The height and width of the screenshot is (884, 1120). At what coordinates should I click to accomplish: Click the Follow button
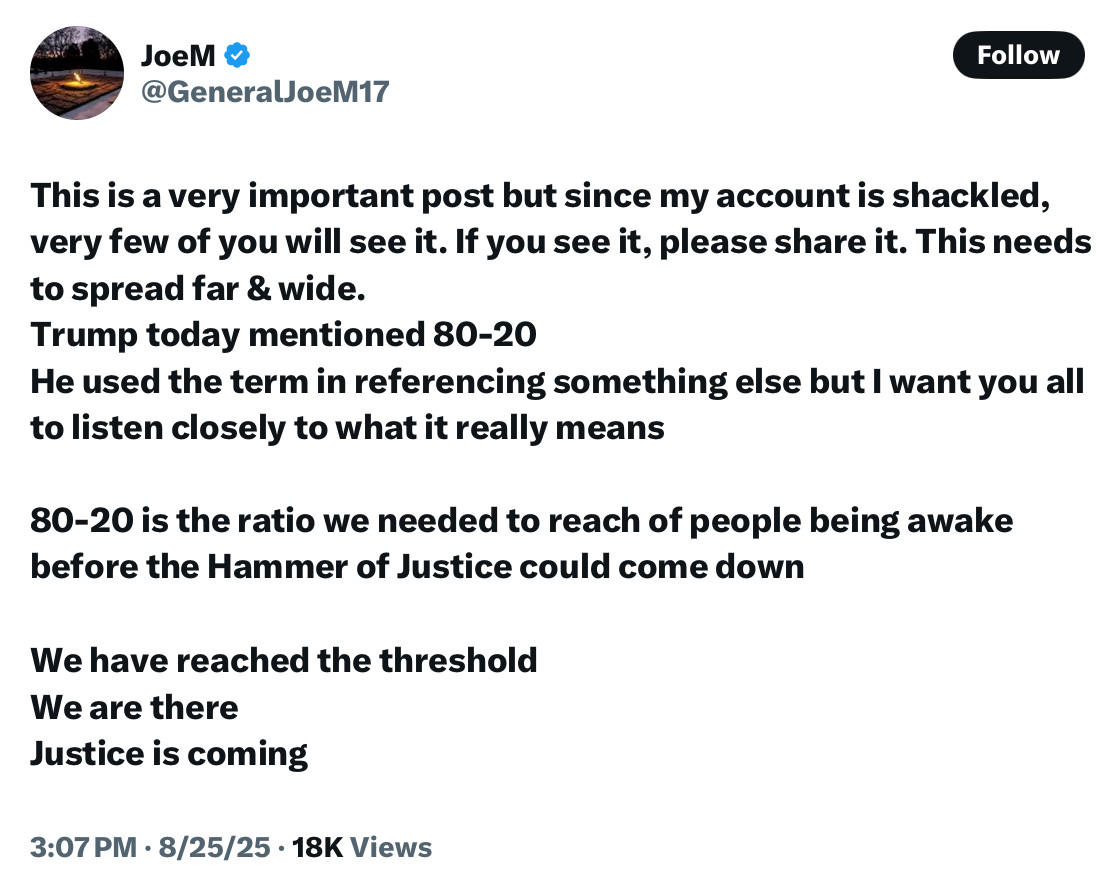pos(1018,55)
